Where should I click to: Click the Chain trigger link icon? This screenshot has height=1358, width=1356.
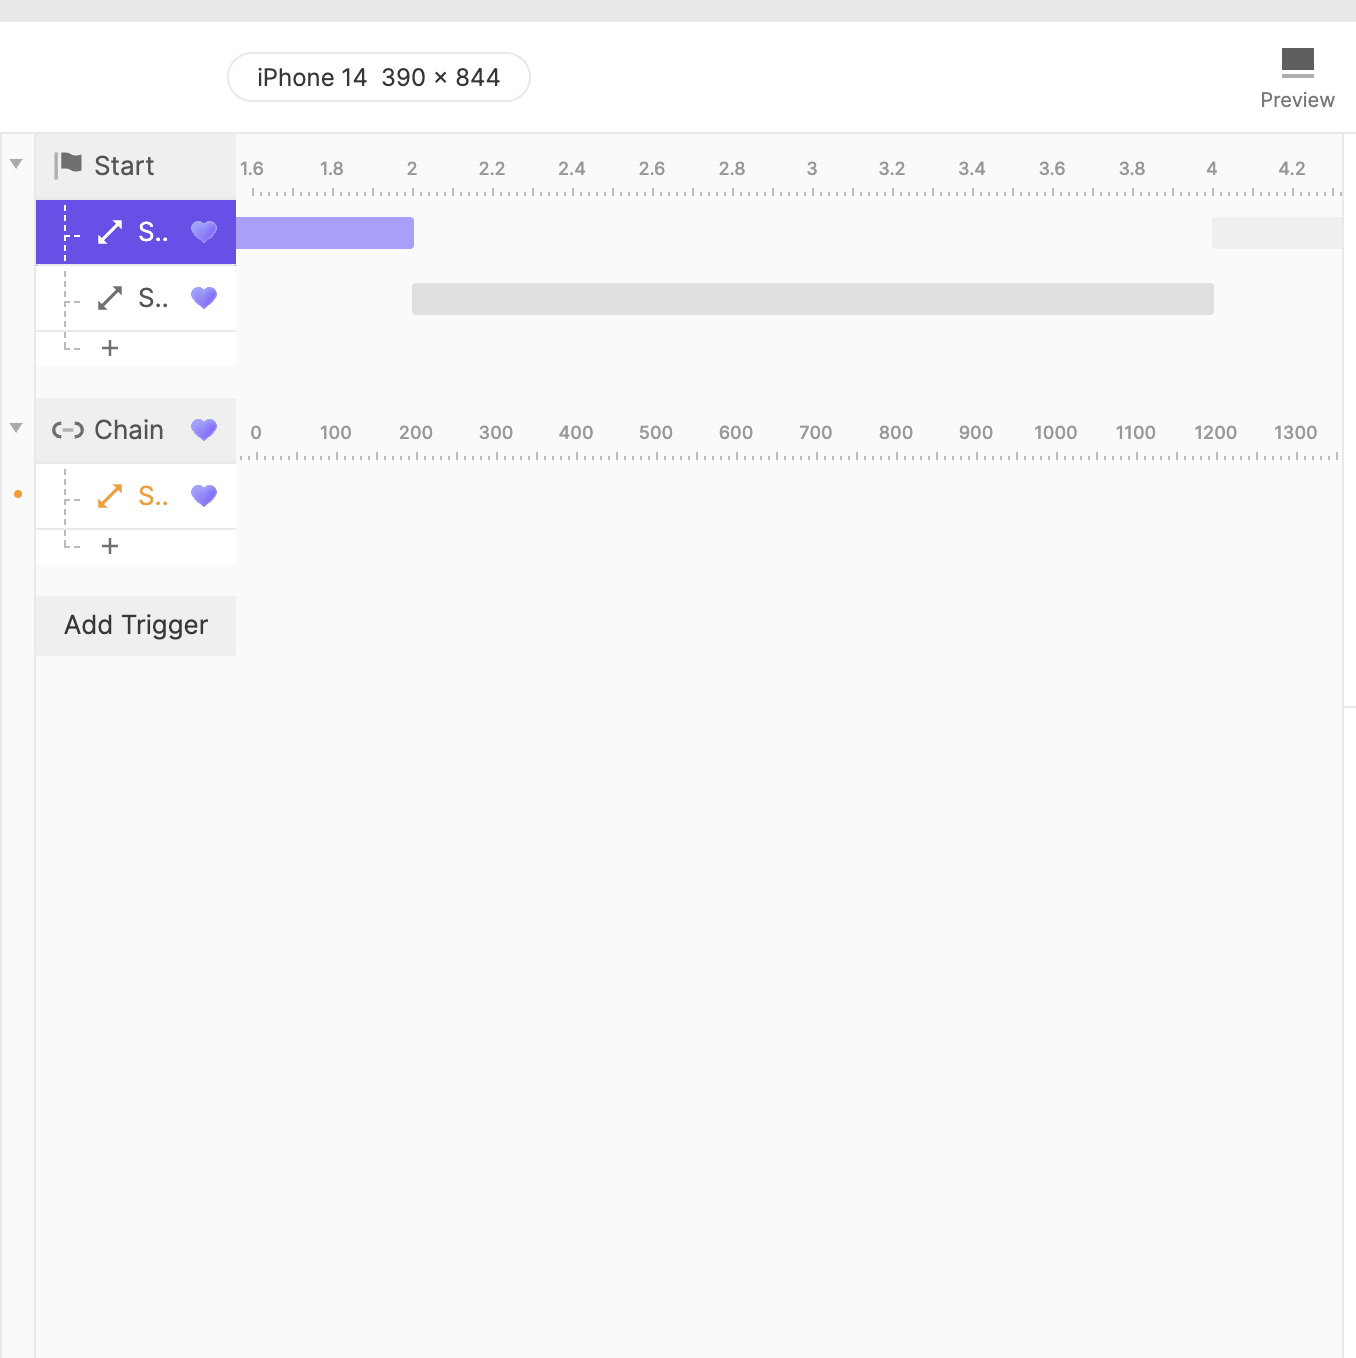(66, 430)
